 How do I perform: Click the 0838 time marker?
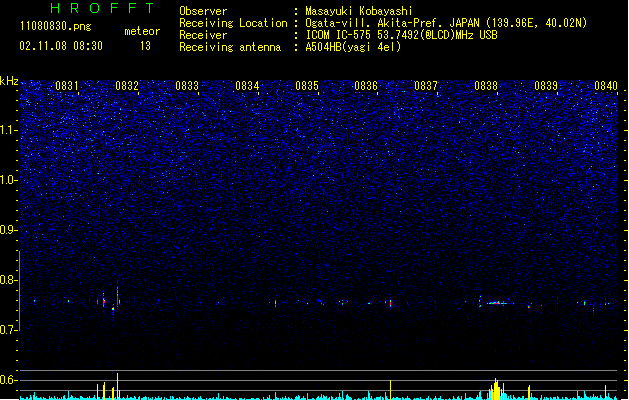(486, 86)
